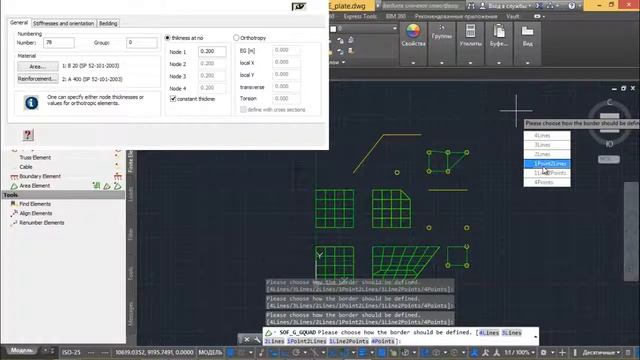Image resolution: width=640 pixels, height=360 pixels.
Task: Expand the Вид panel dropdown arrow
Action: [x=527, y=63]
